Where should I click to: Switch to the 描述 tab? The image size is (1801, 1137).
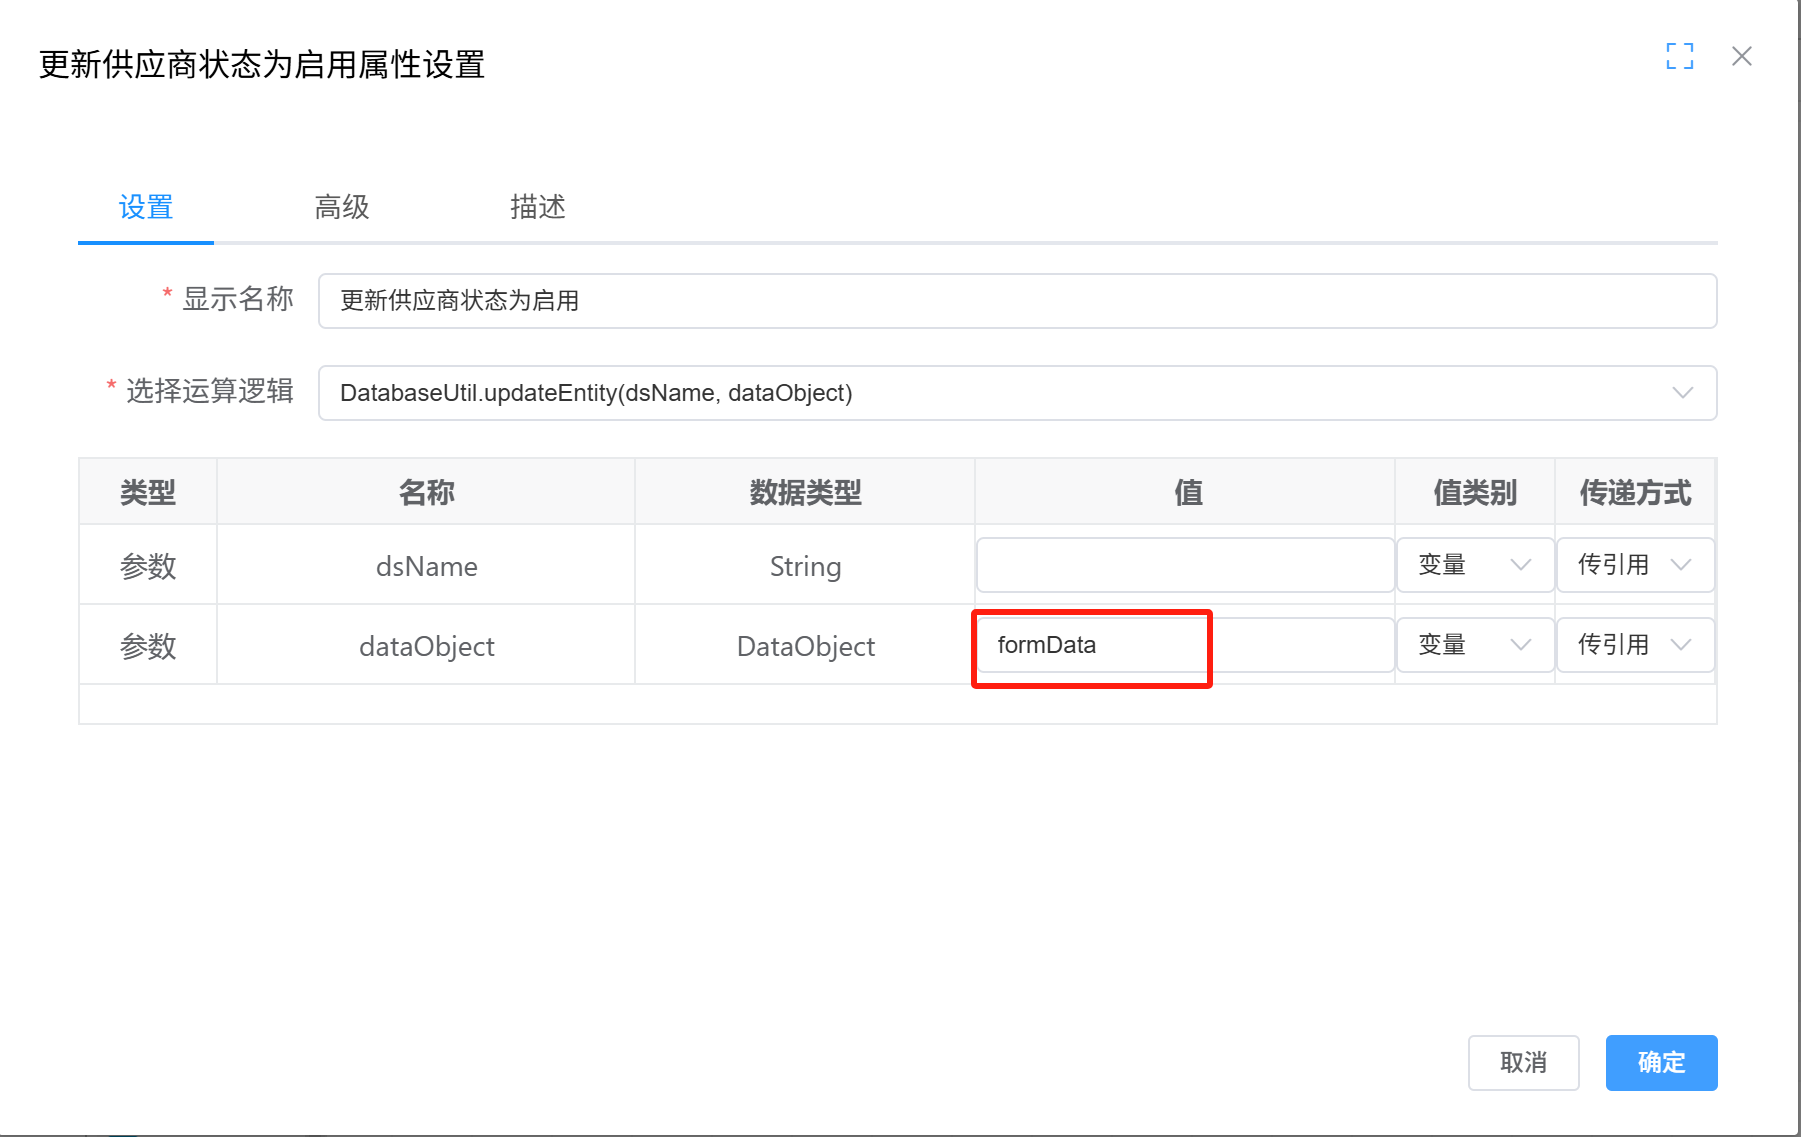(x=537, y=207)
